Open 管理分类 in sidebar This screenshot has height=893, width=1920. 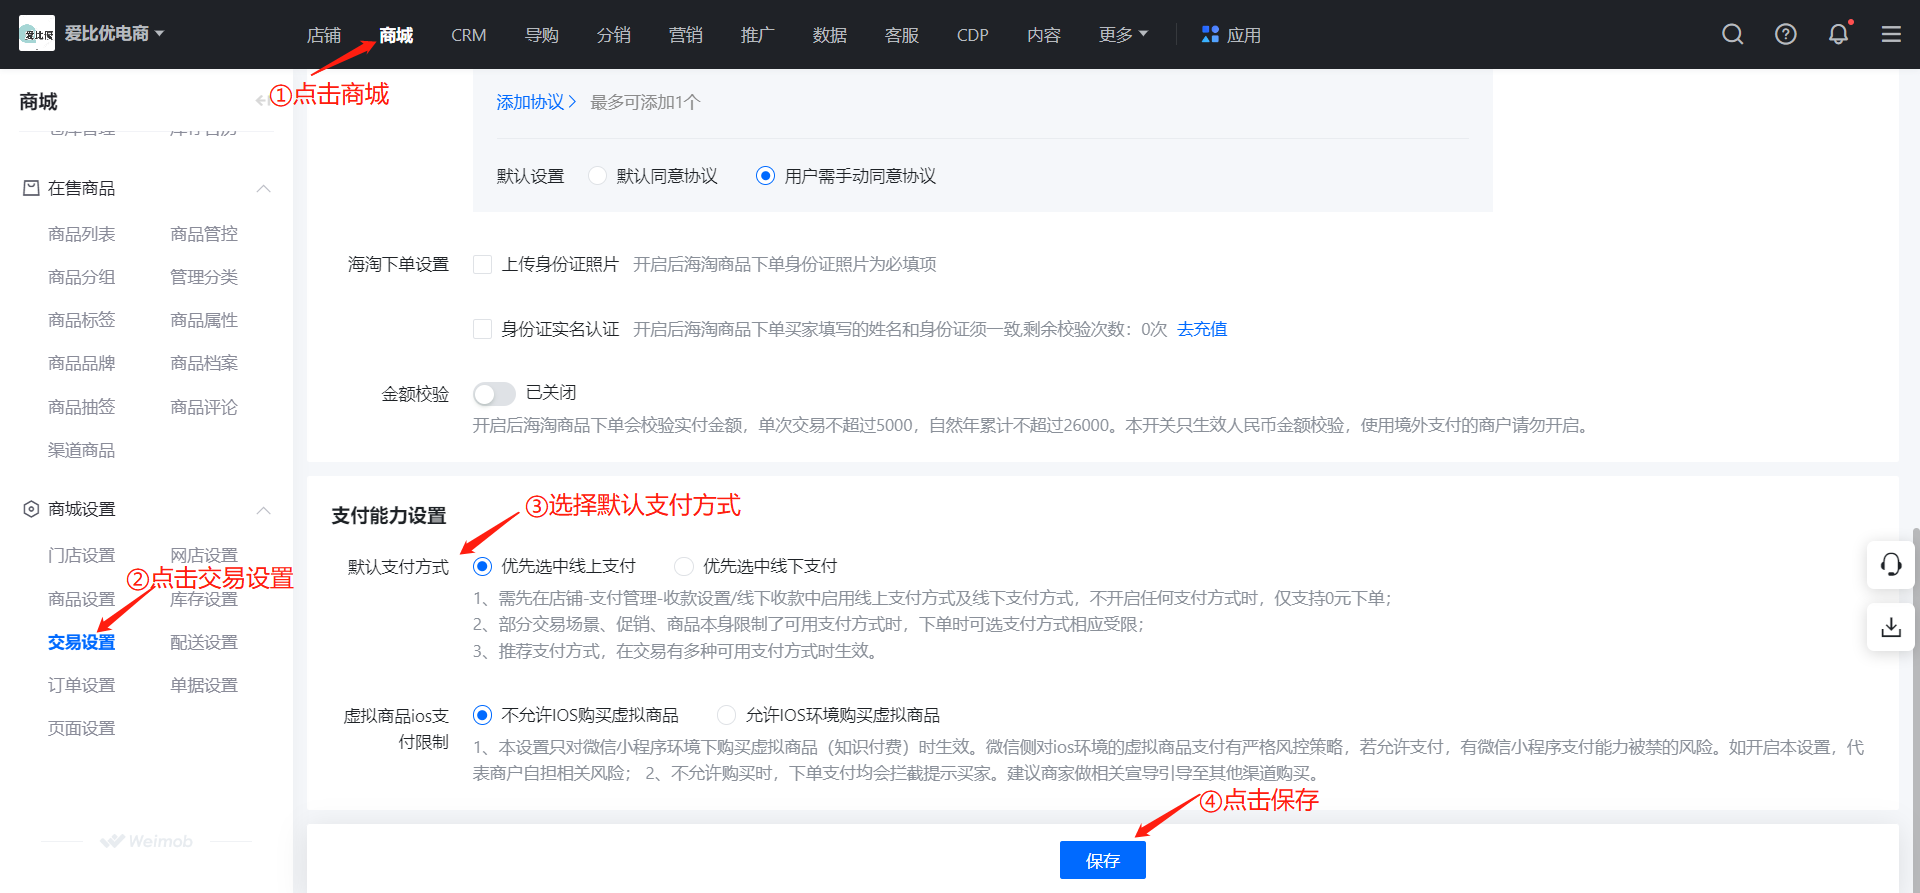click(204, 277)
